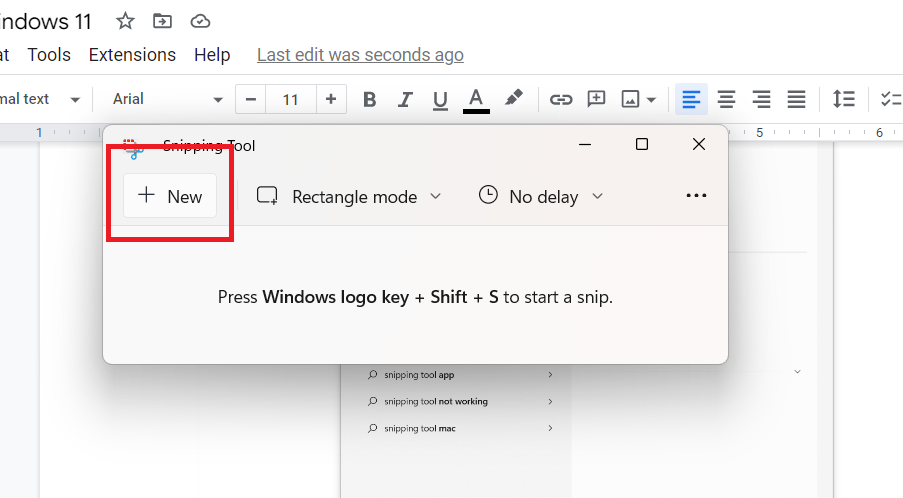Minimize the Snipping Tool window
Screen dimensions: 903x498
pyautogui.click(x=585, y=145)
